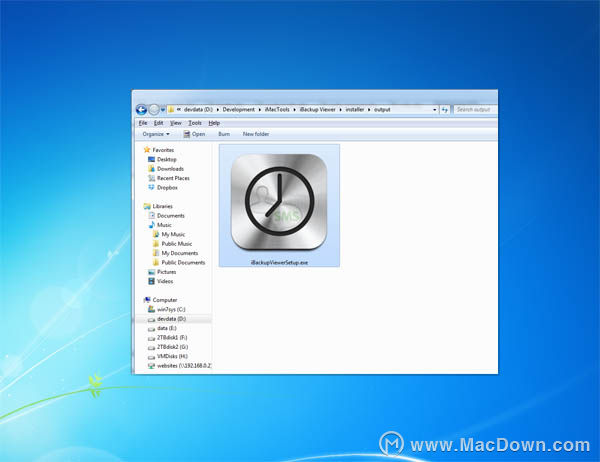The width and height of the screenshot is (600, 462).
Task: Click the Dropbox icon
Action: [152, 187]
